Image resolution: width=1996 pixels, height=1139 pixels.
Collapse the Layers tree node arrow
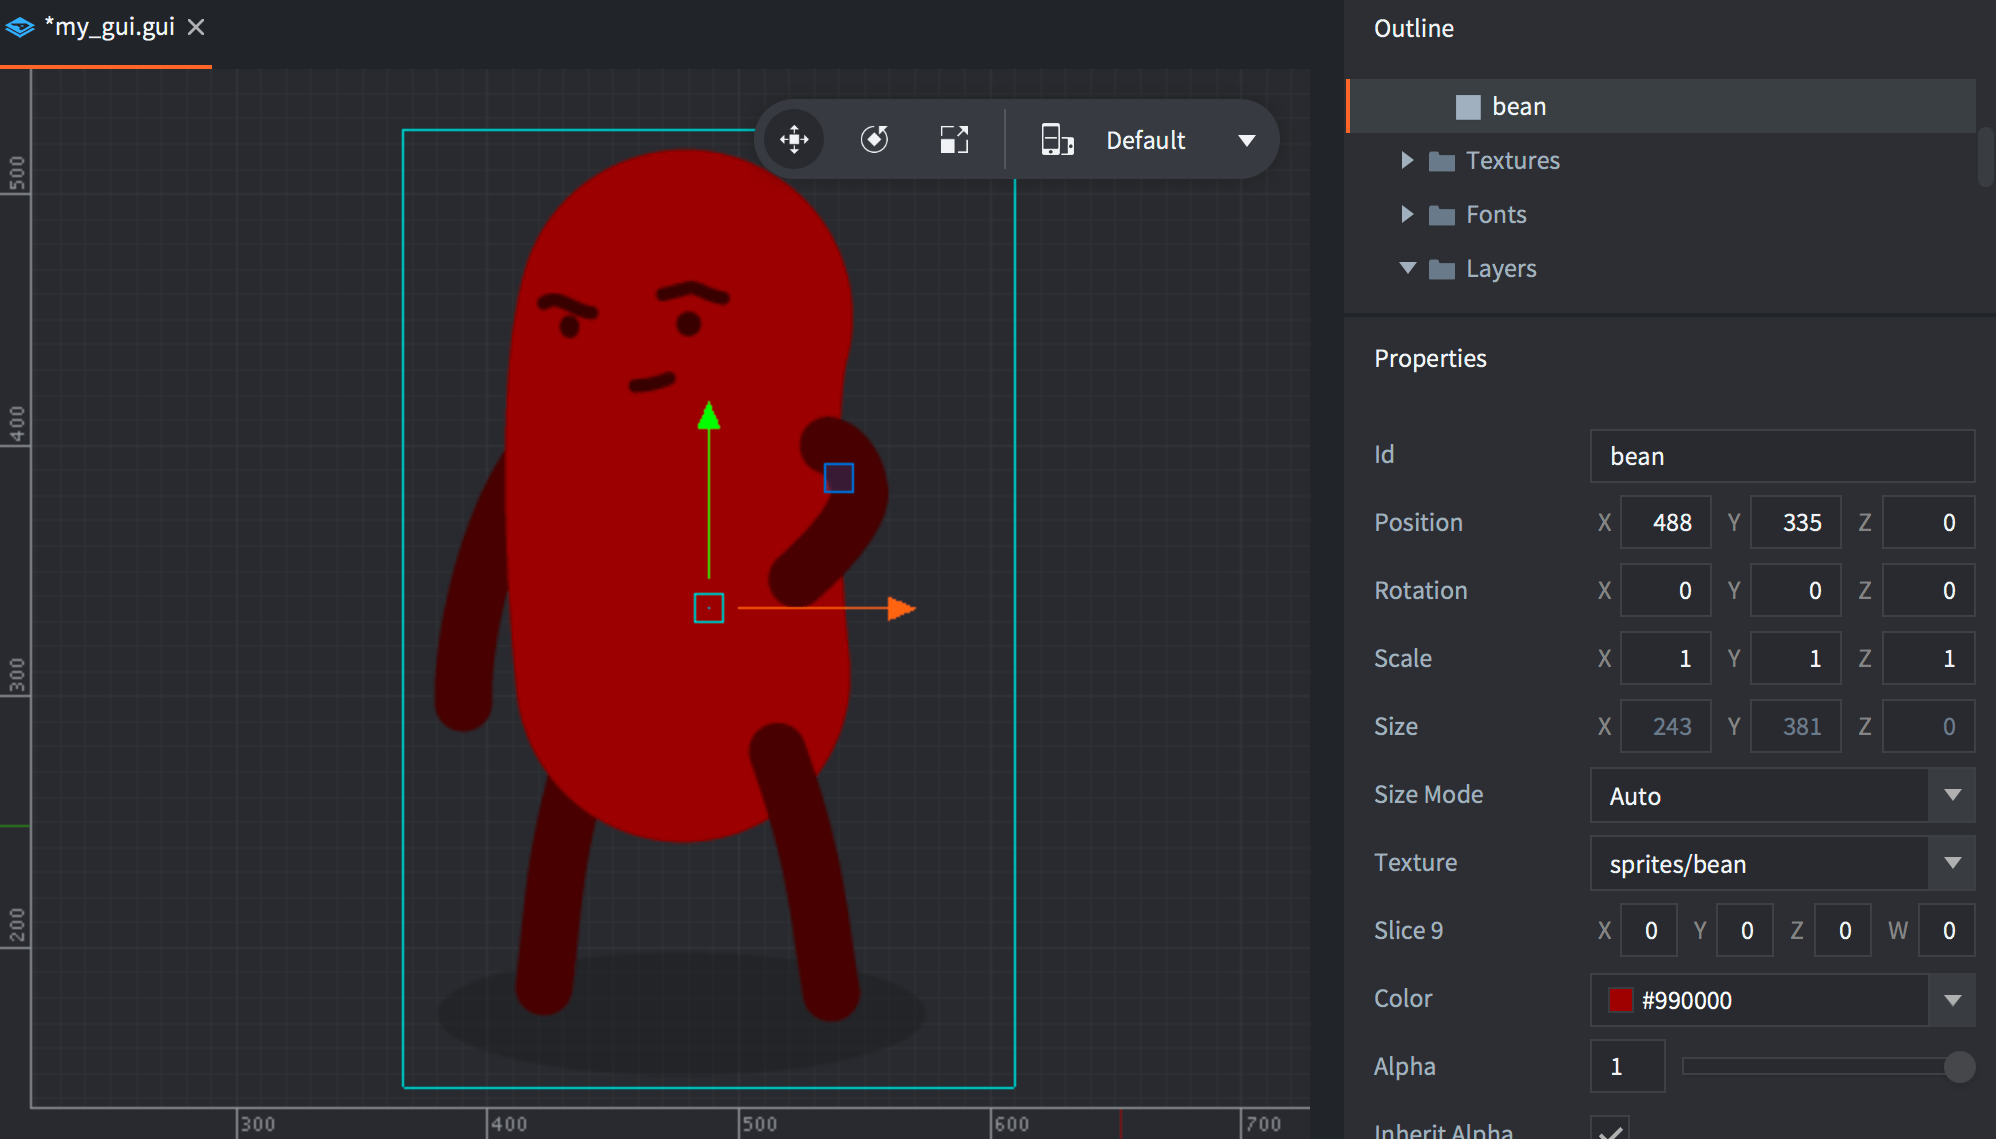click(1407, 268)
